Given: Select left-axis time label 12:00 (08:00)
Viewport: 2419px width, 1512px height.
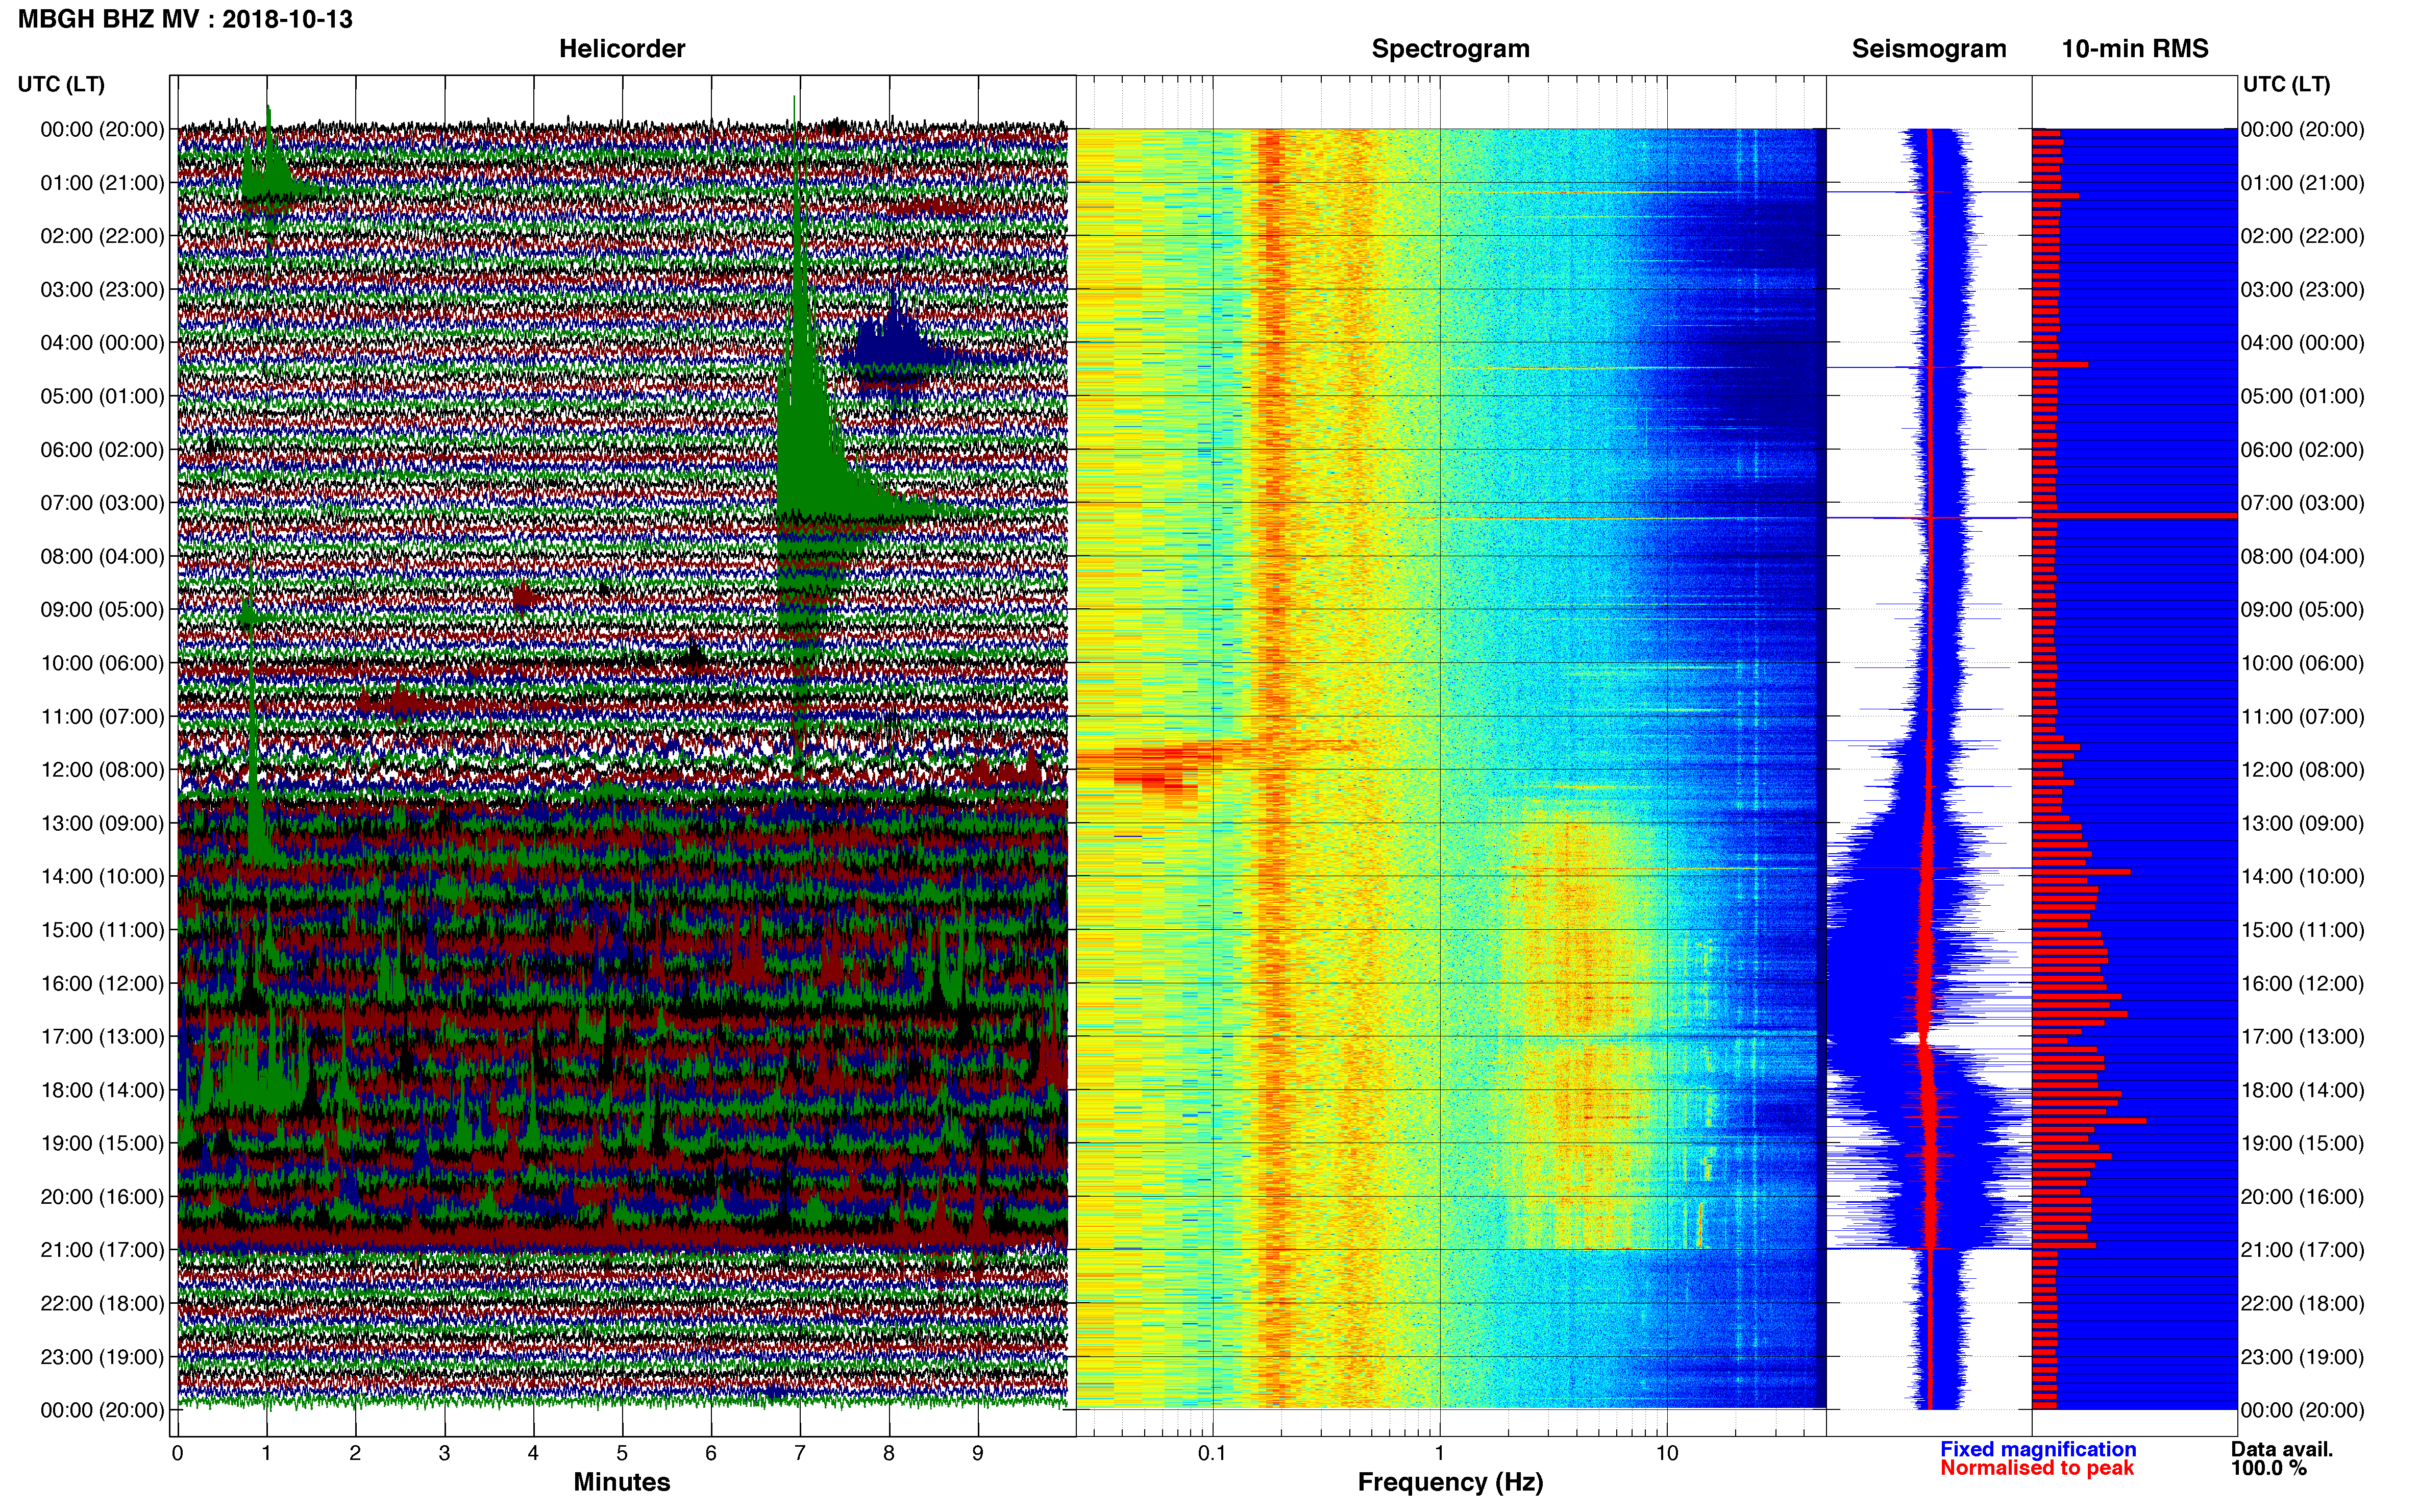Looking at the screenshot, I should pyautogui.click(x=102, y=770).
